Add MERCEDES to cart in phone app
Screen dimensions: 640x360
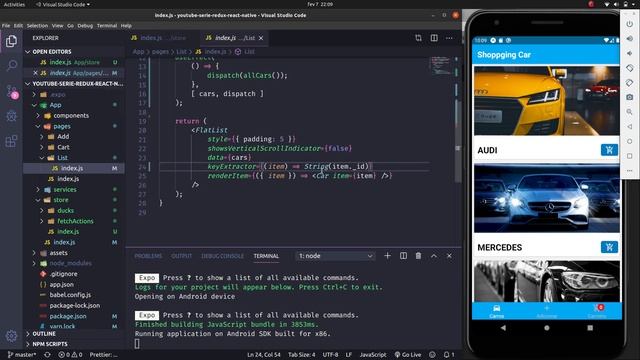[609, 247]
